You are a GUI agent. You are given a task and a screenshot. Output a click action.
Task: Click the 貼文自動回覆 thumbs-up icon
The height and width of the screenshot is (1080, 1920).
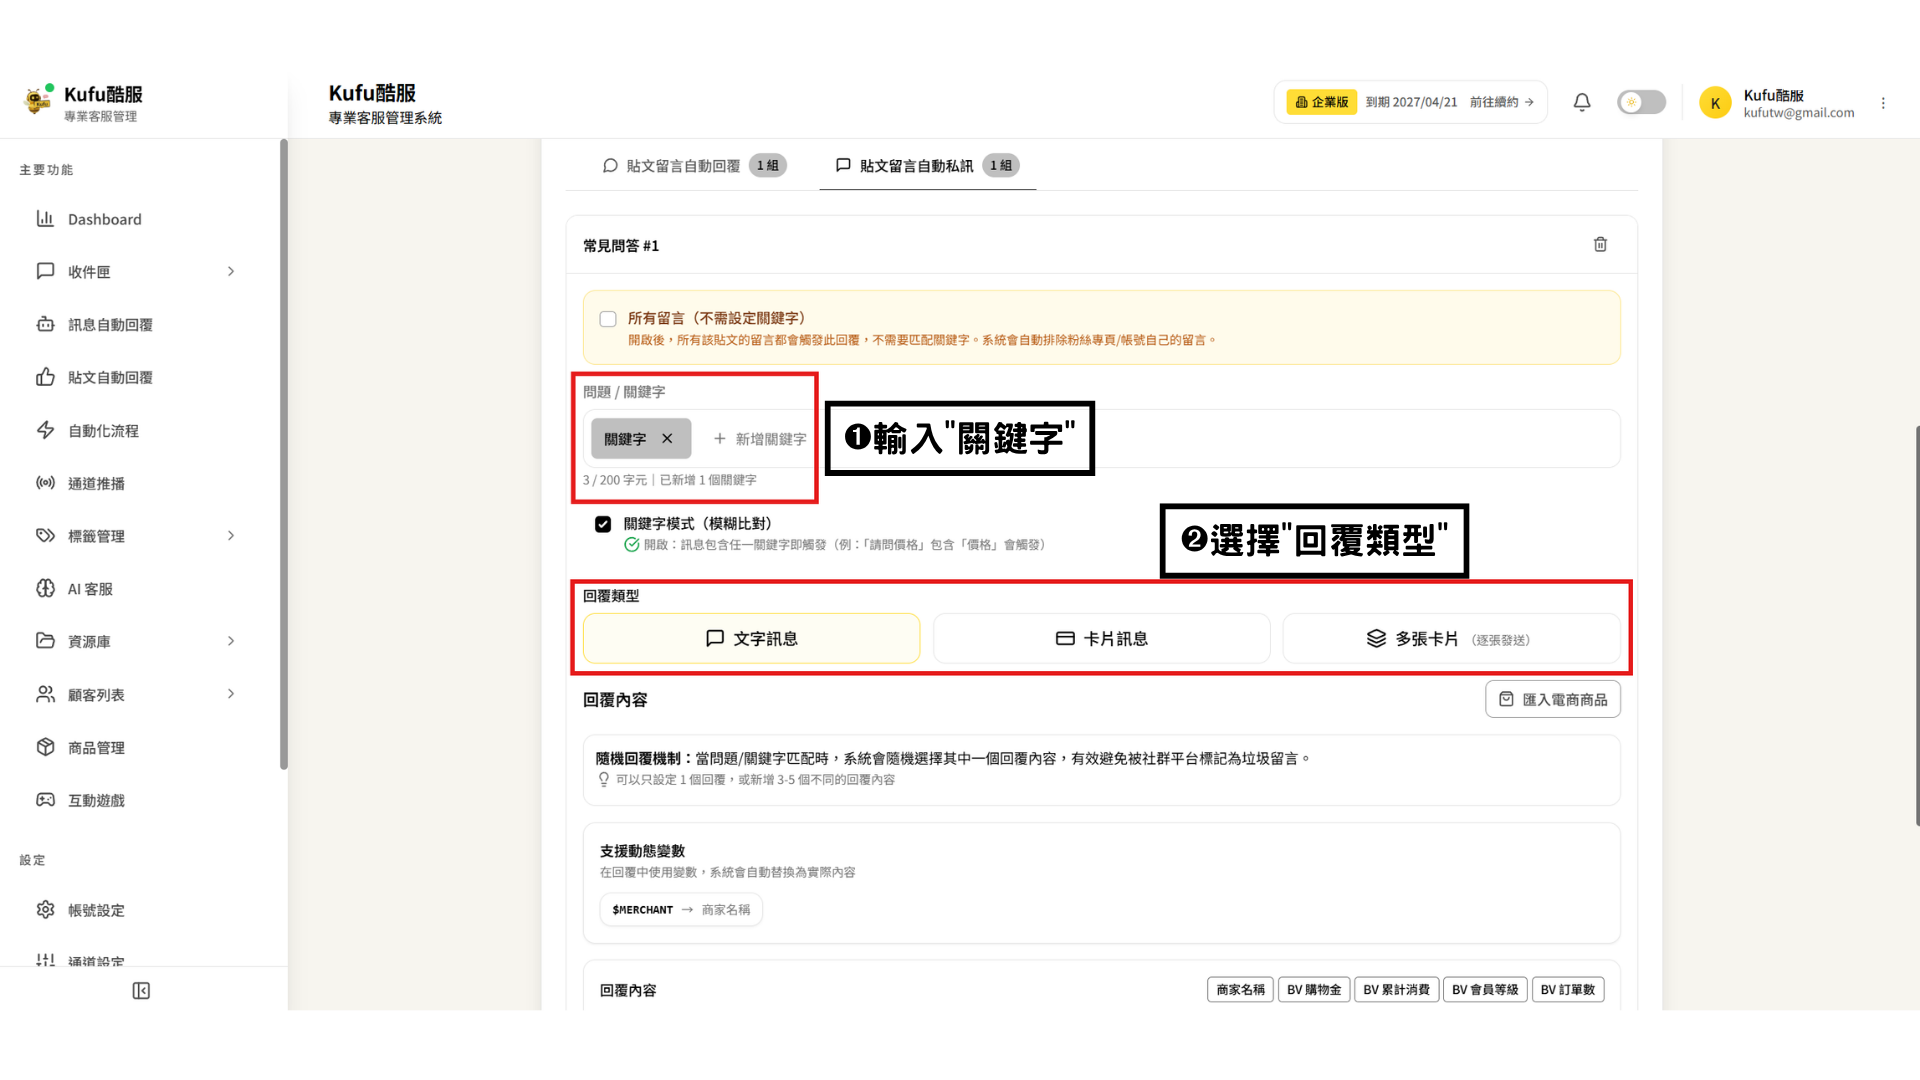click(x=45, y=377)
